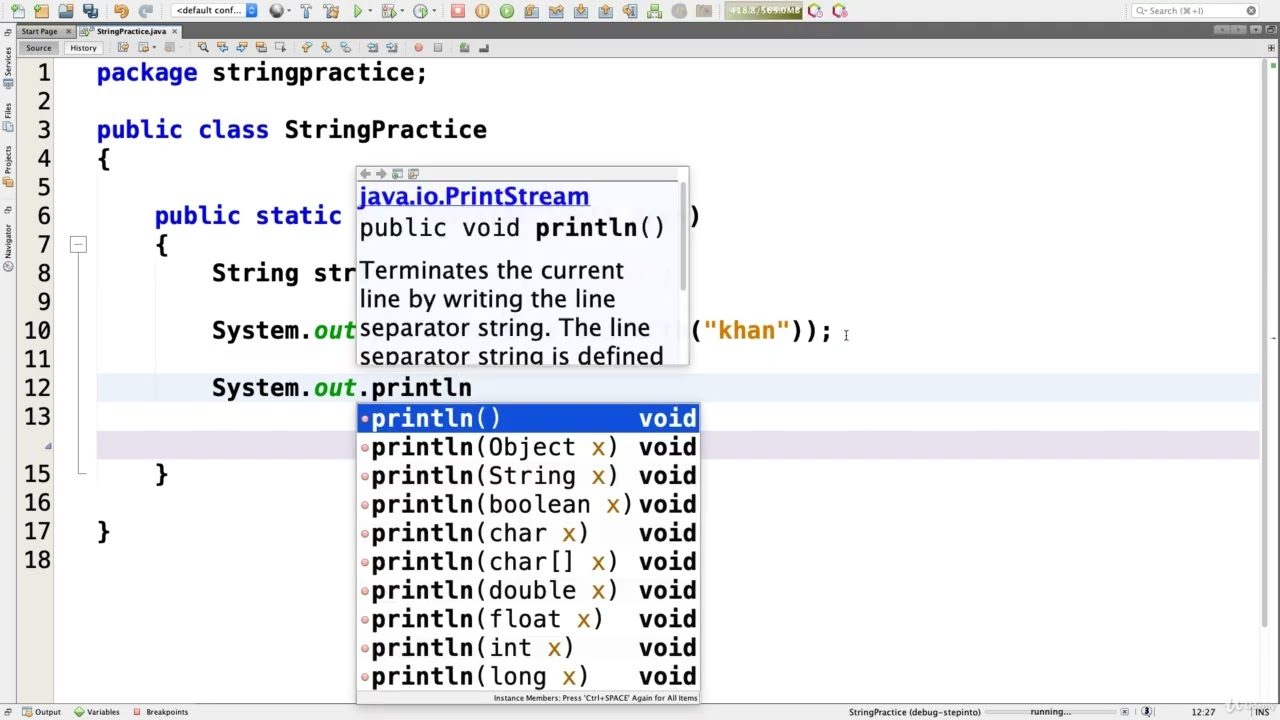Click the Step Into debug icon
Image resolution: width=1280 pixels, height=720 pixels.
click(x=580, y=11)
